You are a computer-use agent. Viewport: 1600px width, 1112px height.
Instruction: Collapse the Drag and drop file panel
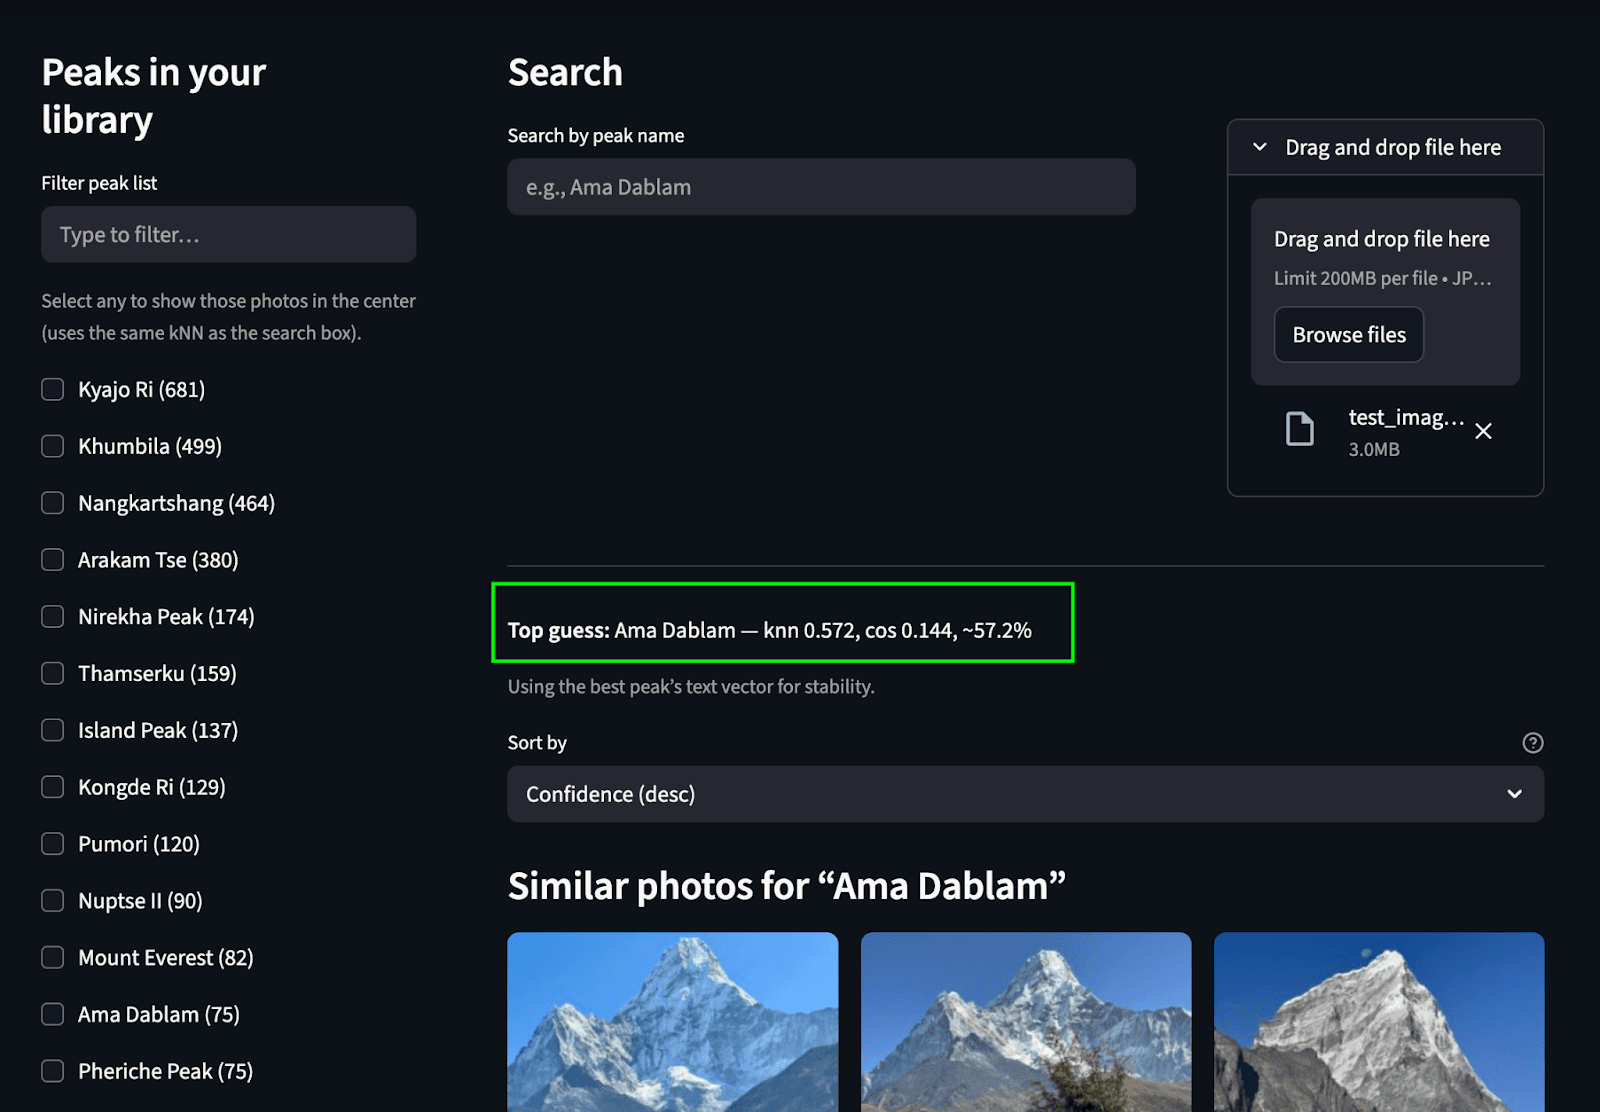[1259, 146]
